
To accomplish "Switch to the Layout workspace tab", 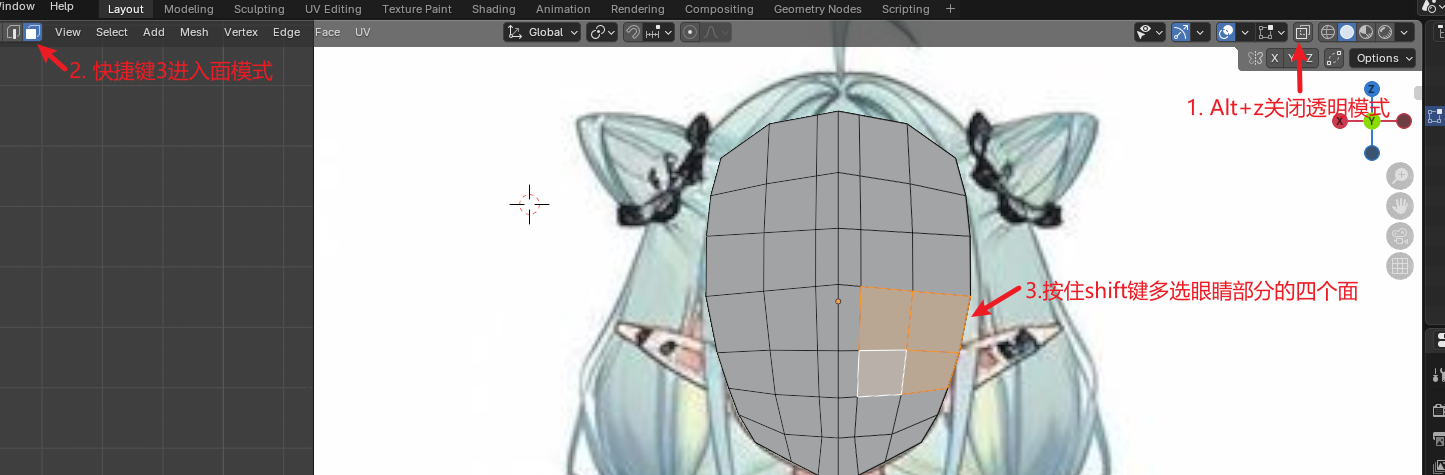I will point(126,9).
